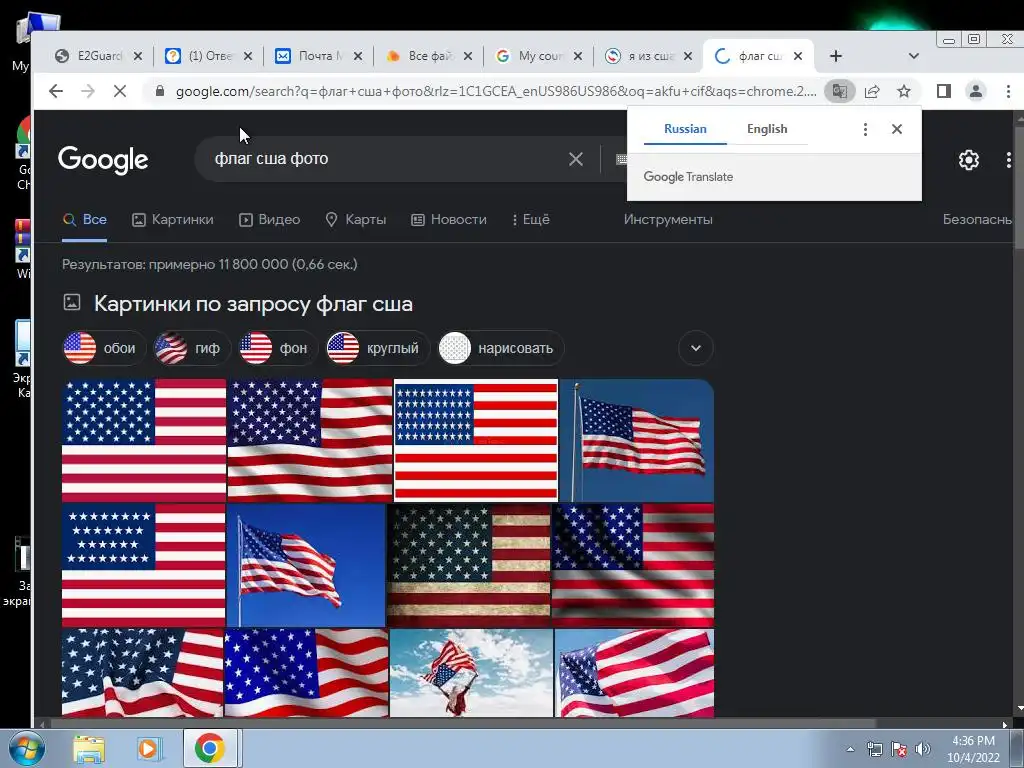Share this page using the share icon
Viewport: 1024px width, 768px height.
point(872,91)
